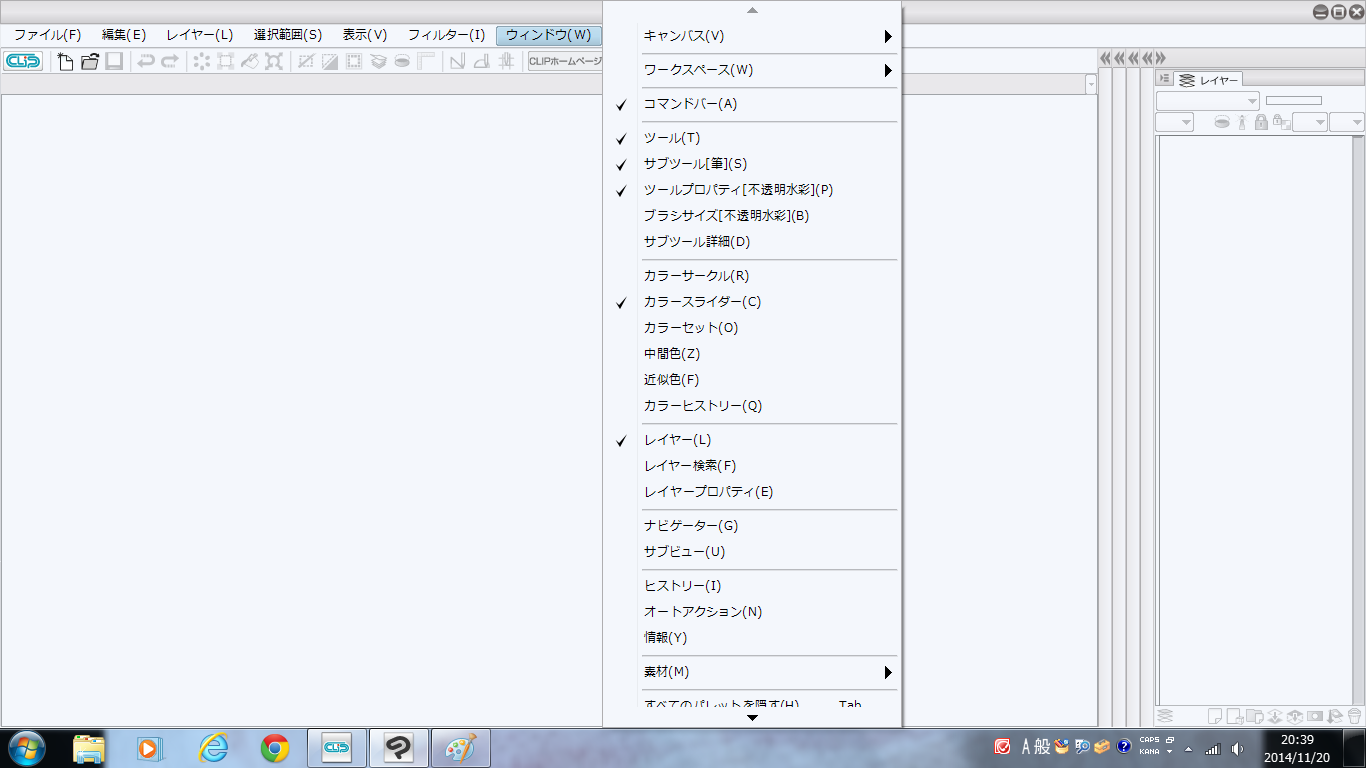Click the menu scroll-down arrow

pos(753,717)
